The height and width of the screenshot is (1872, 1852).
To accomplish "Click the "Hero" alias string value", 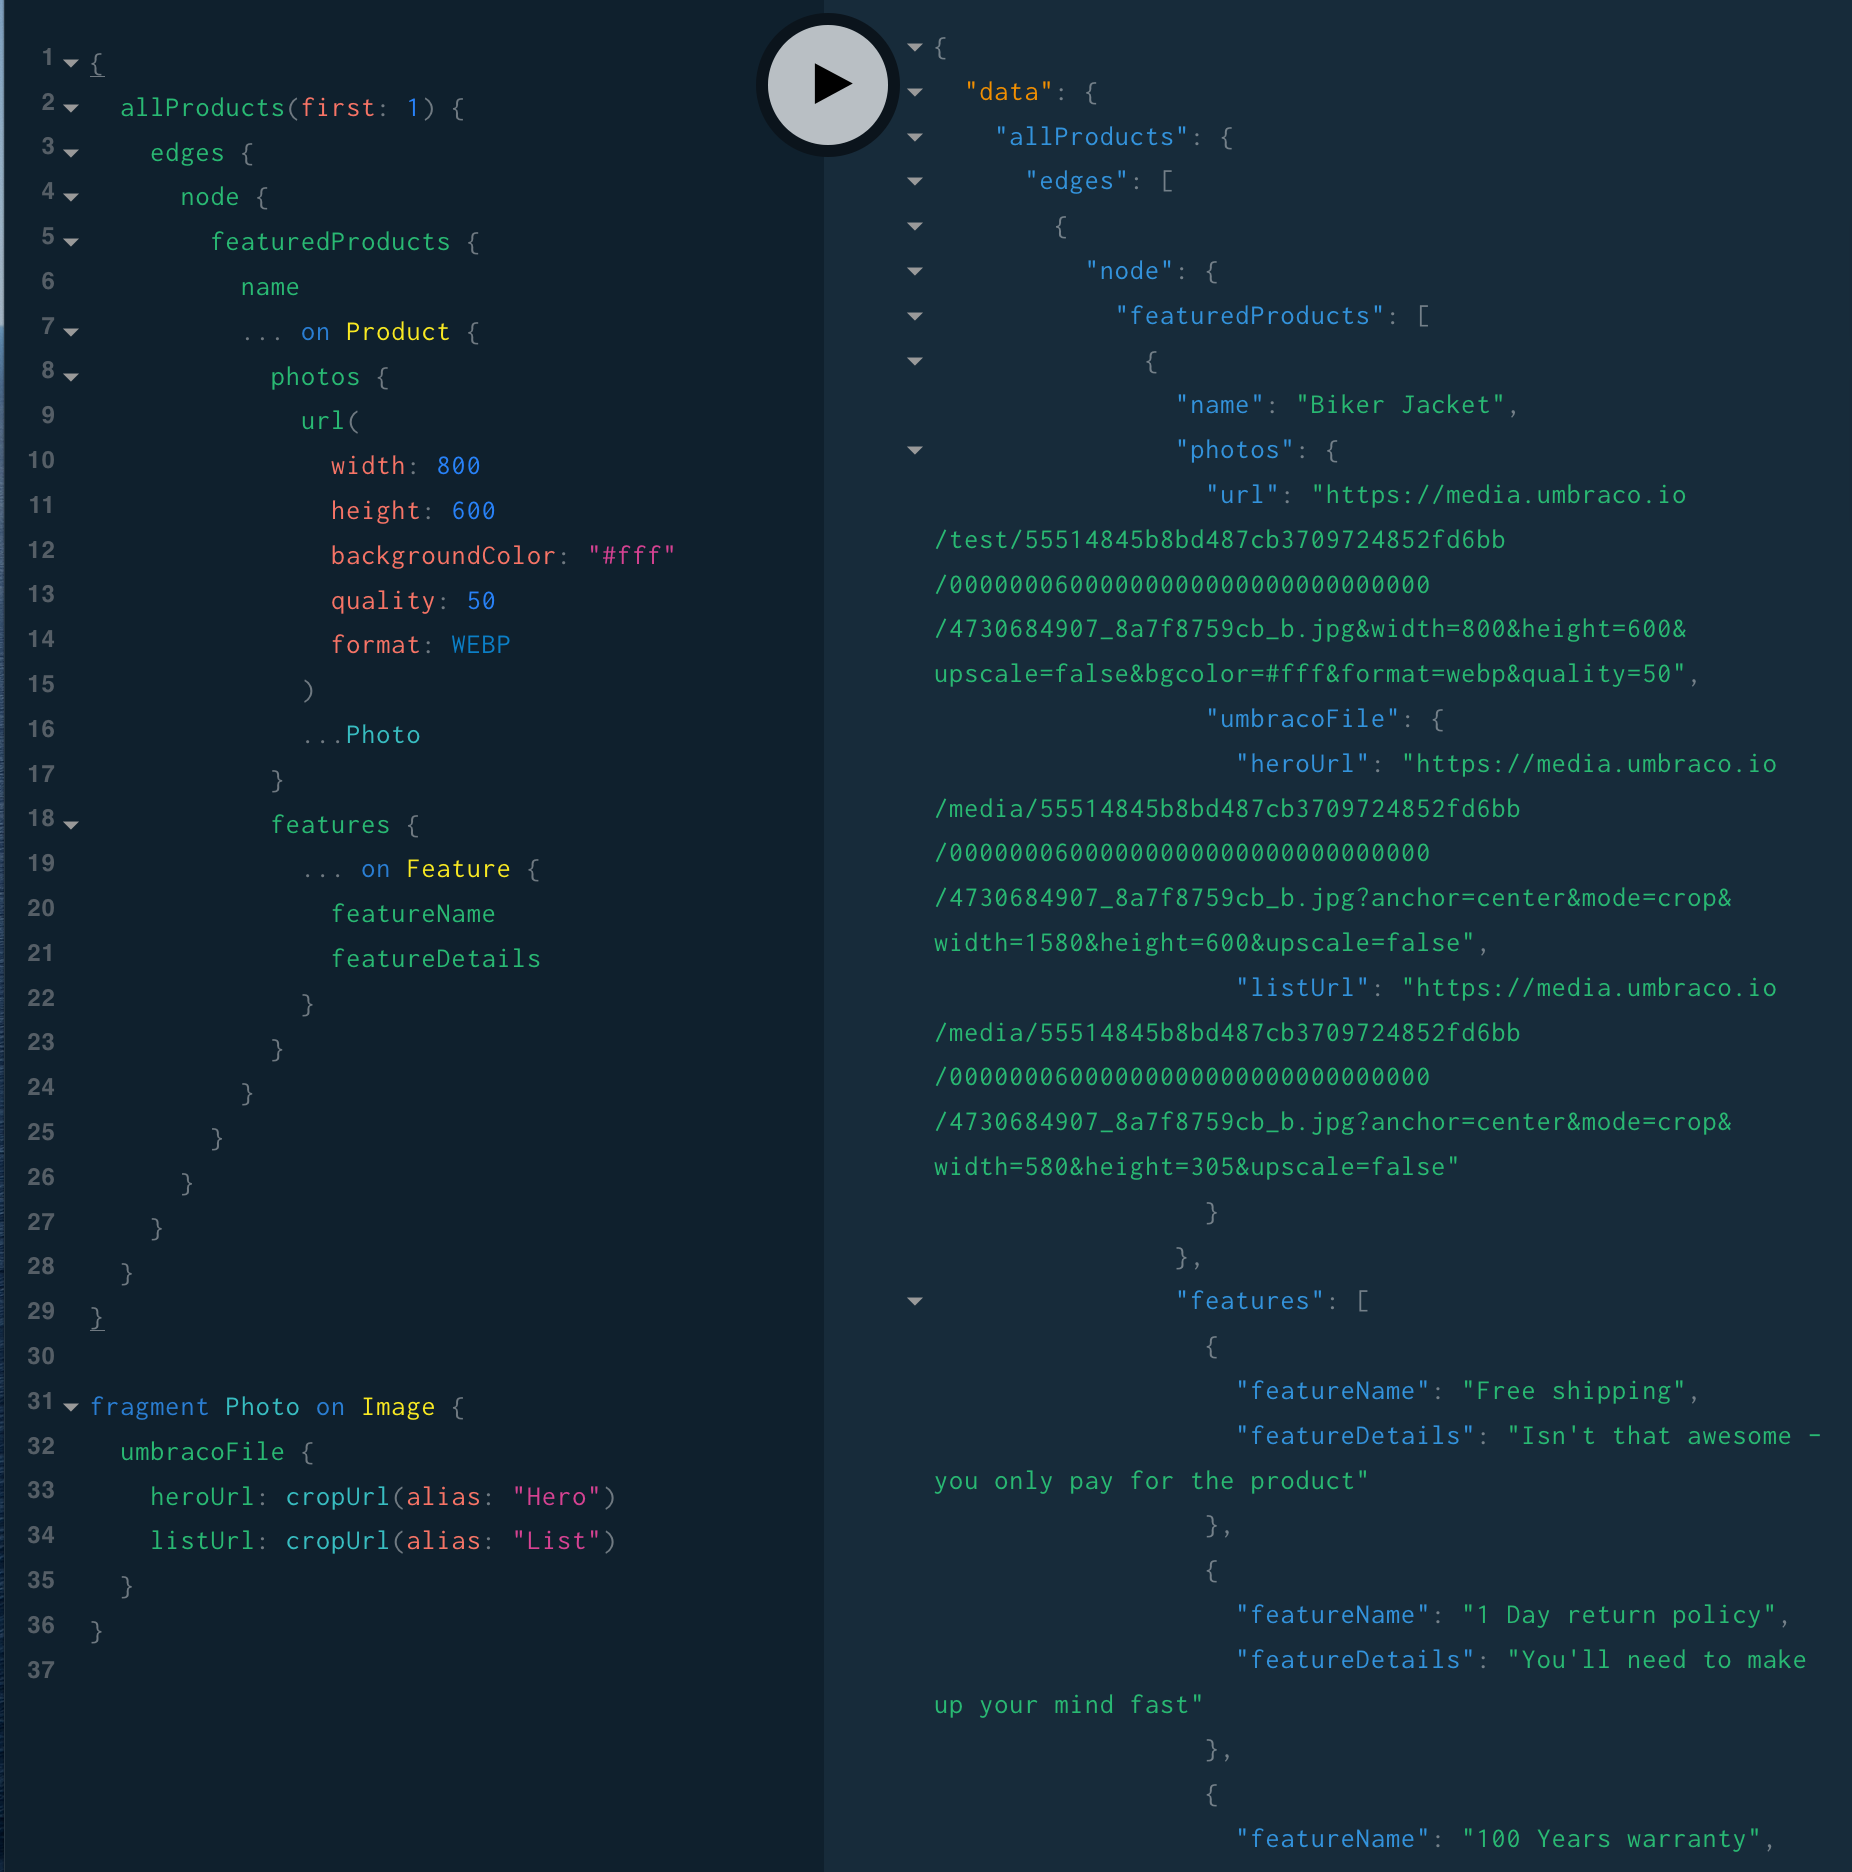I will point(556,1497).
